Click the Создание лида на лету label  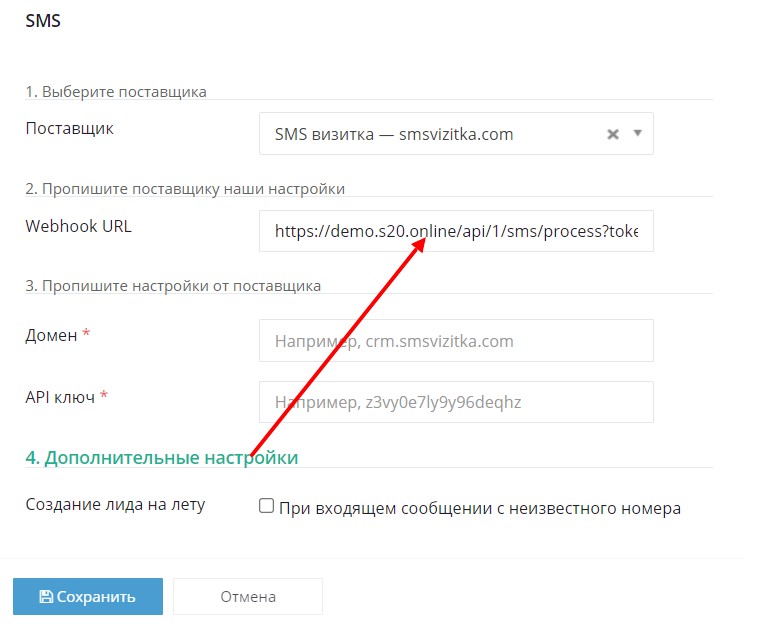(115, 504)
